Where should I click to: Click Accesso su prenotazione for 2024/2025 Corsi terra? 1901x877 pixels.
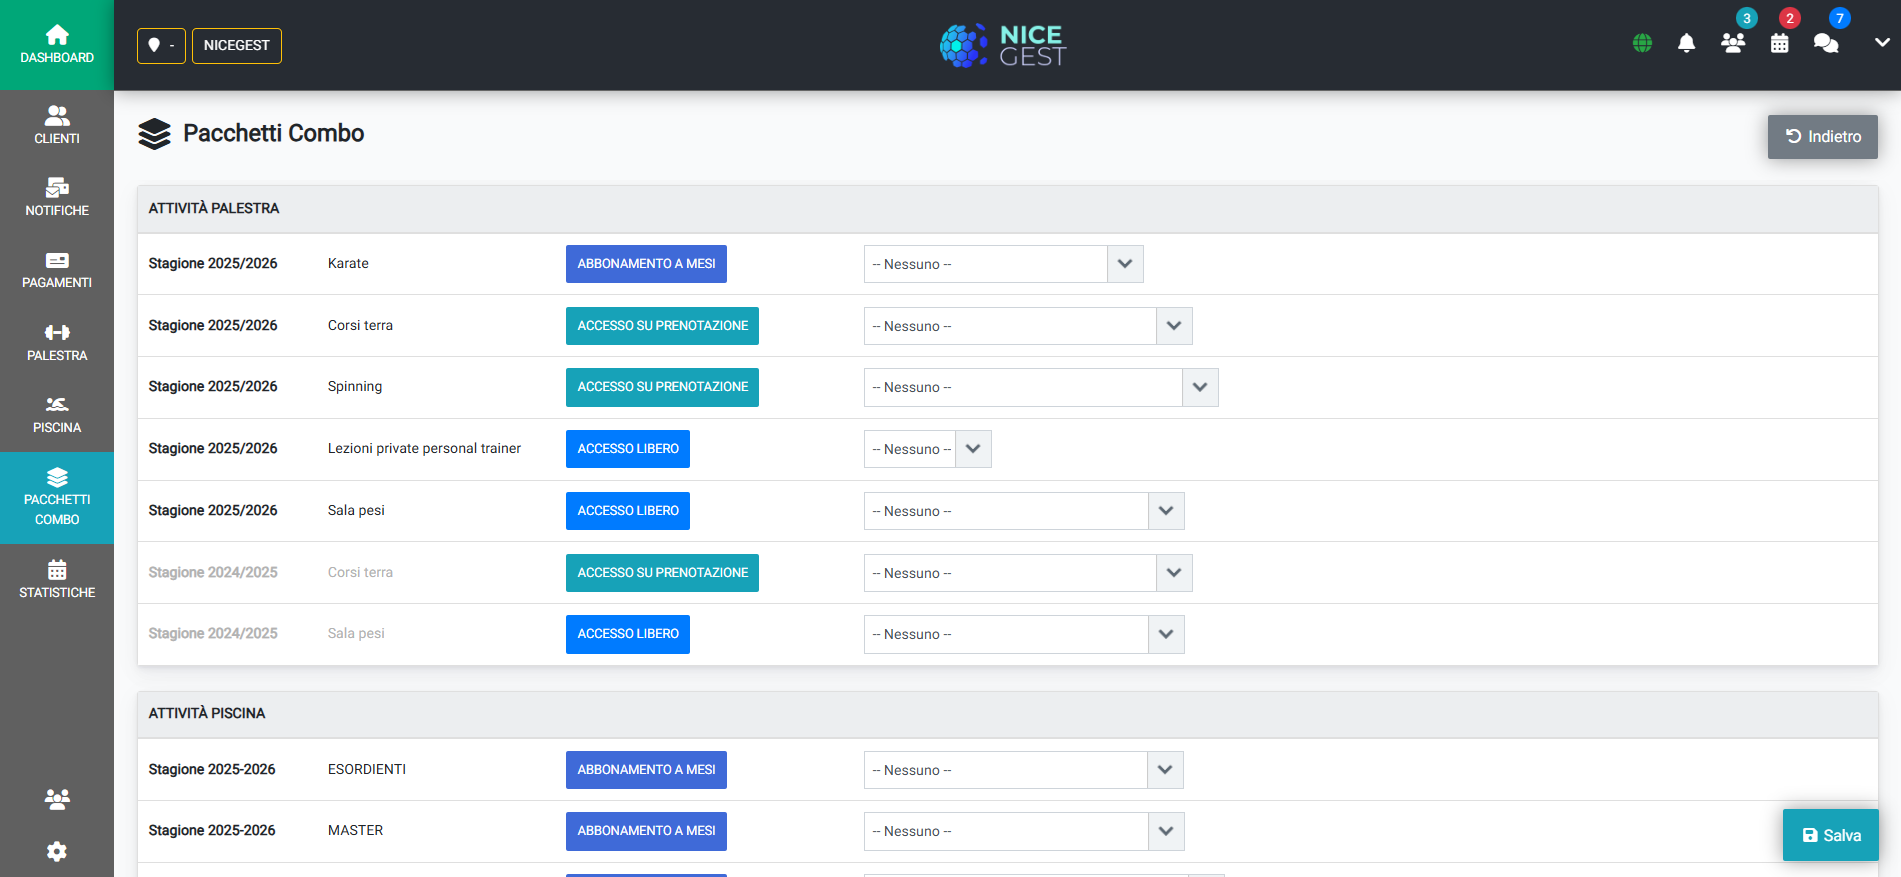point(662,573)
